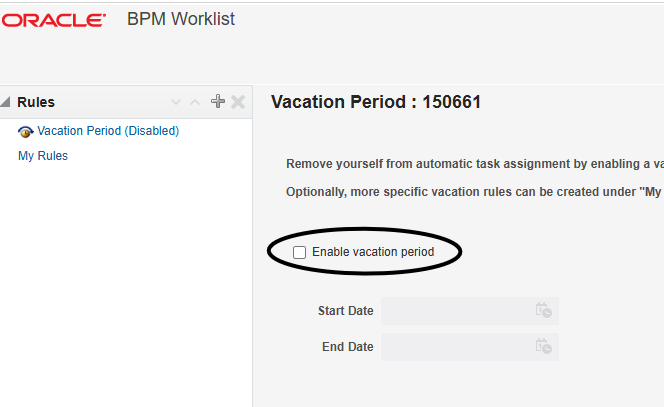This screenshot has width=664, height=407.
Task: Click the Vacation Period eye-clock icon
Action: pyautogui.click(x=25, y=132)
